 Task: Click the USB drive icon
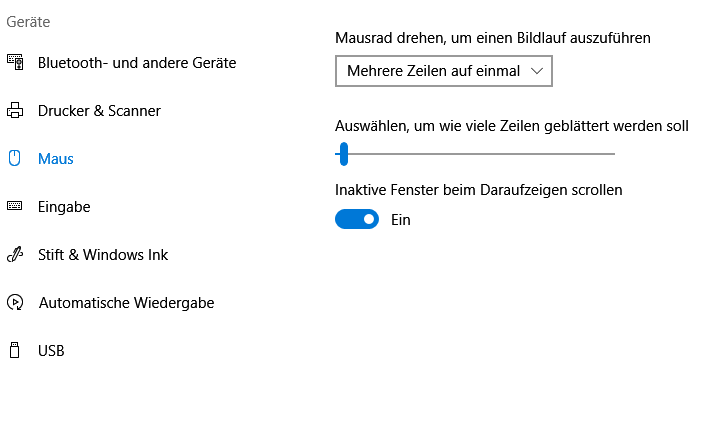pyautogui.click(x=15, y=350)
